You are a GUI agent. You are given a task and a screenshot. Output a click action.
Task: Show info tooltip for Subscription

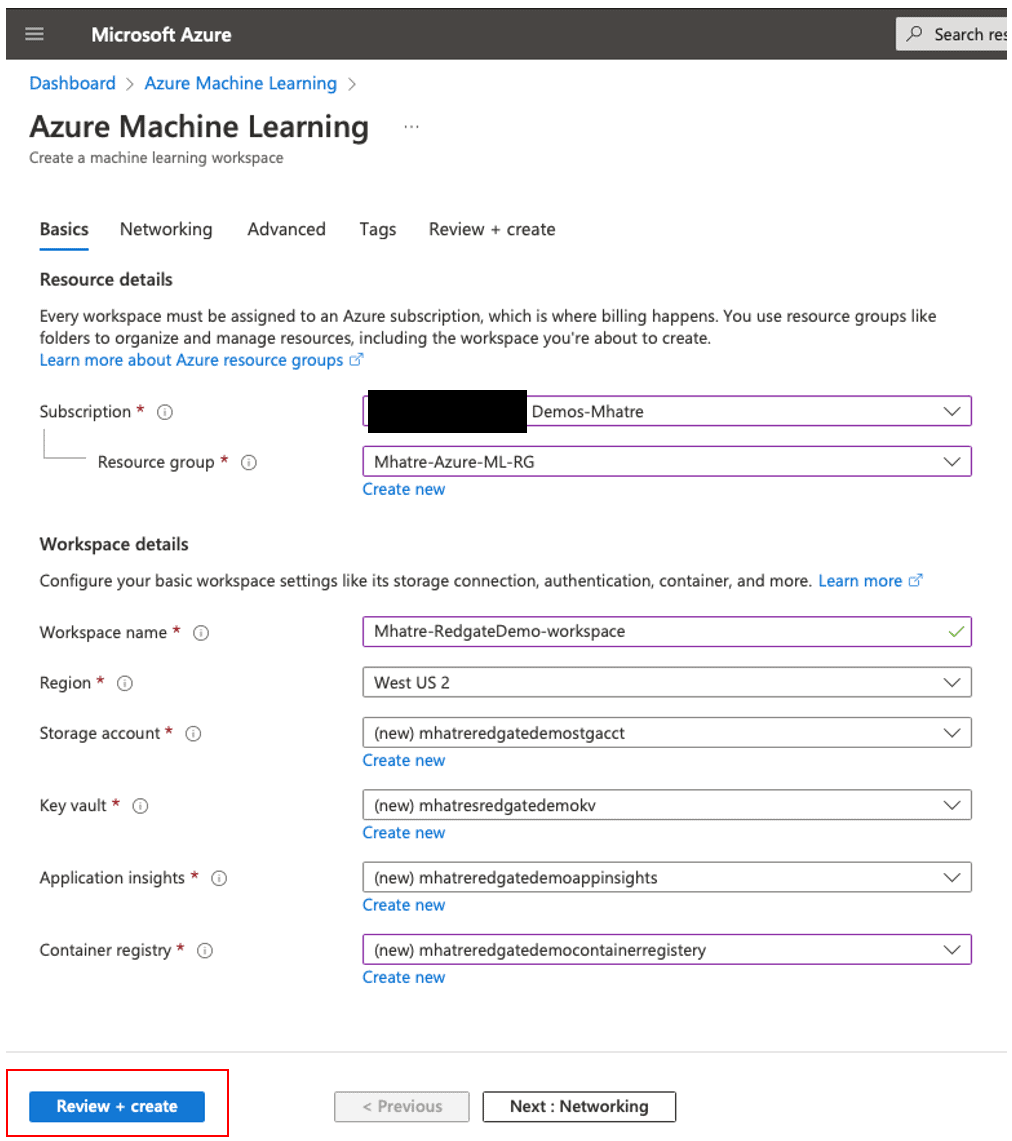pos(165,413)
